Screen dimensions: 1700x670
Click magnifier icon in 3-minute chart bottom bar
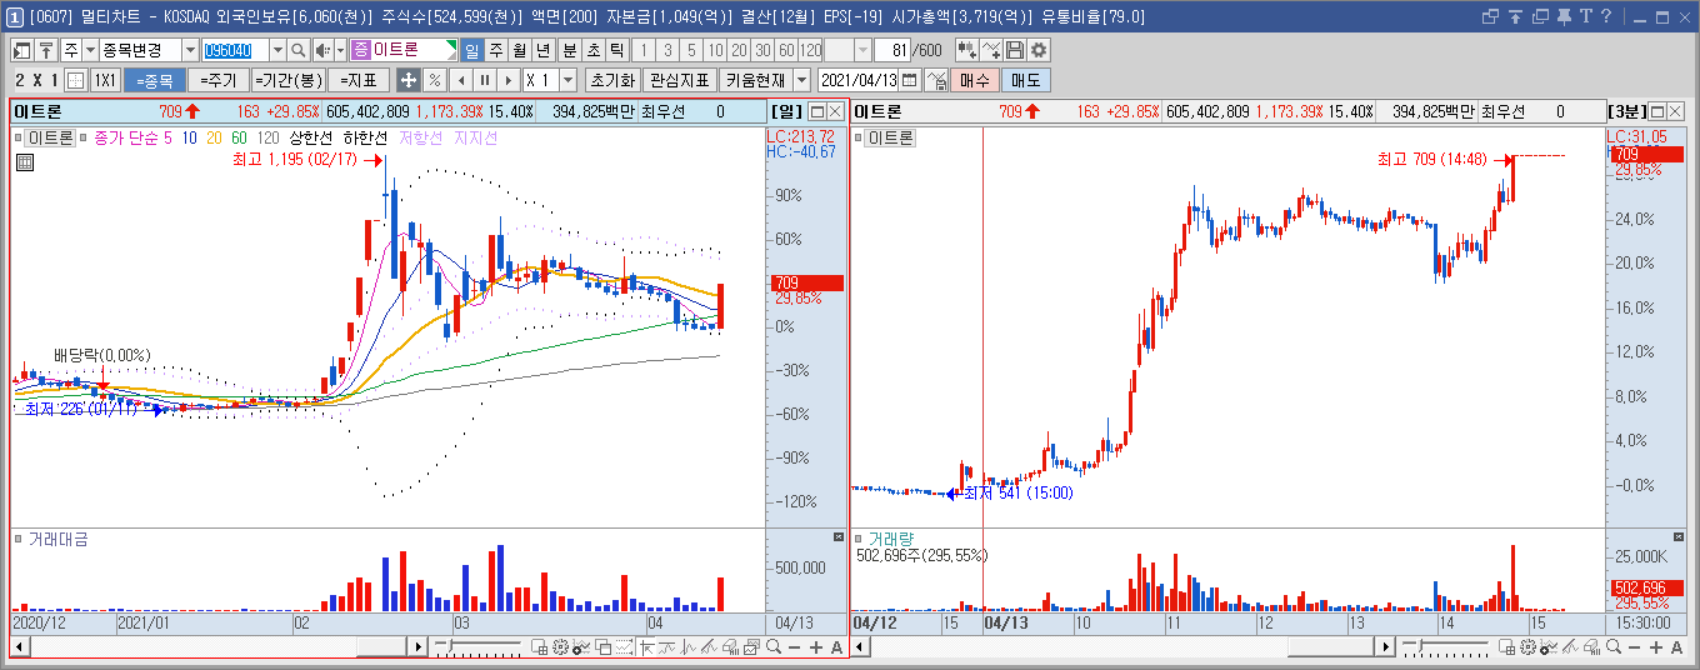tap(1613, 648)
